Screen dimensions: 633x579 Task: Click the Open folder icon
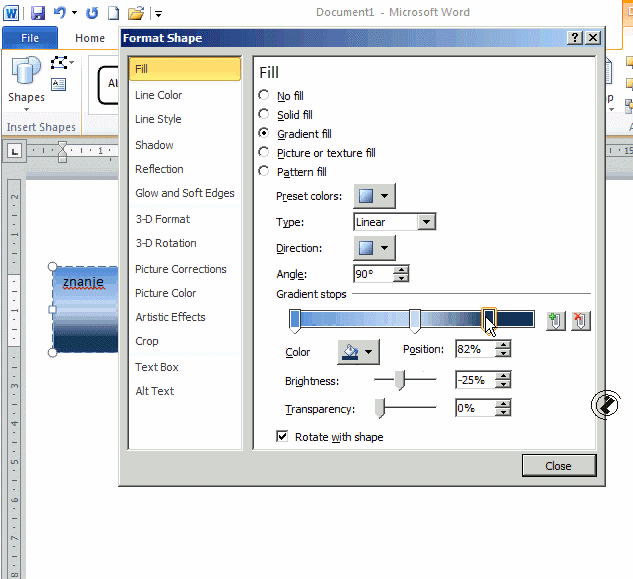click(x=135, y=13)
